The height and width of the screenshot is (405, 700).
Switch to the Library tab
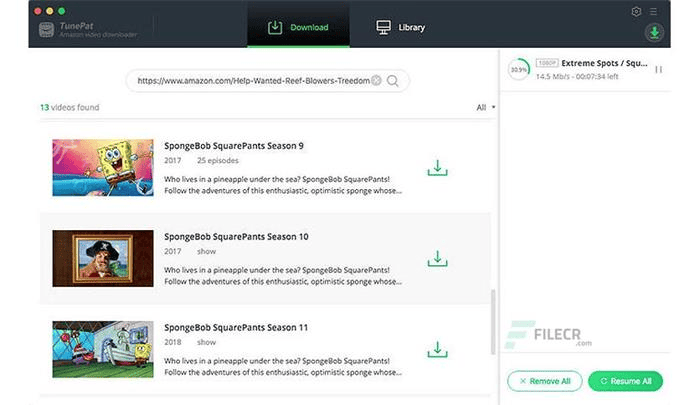pos(400,27)
